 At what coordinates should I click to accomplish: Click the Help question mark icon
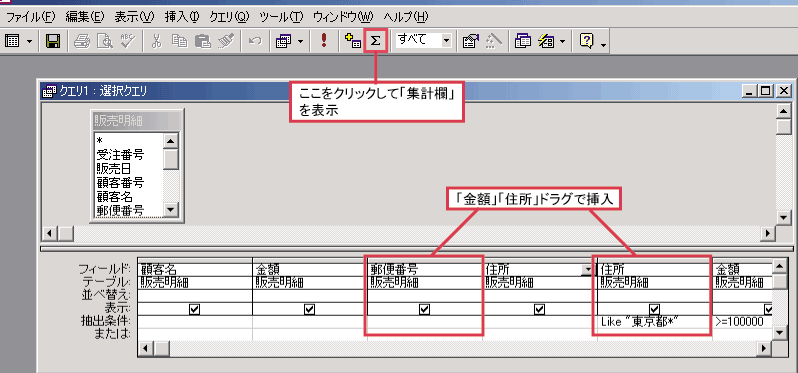tap(587, 41)
